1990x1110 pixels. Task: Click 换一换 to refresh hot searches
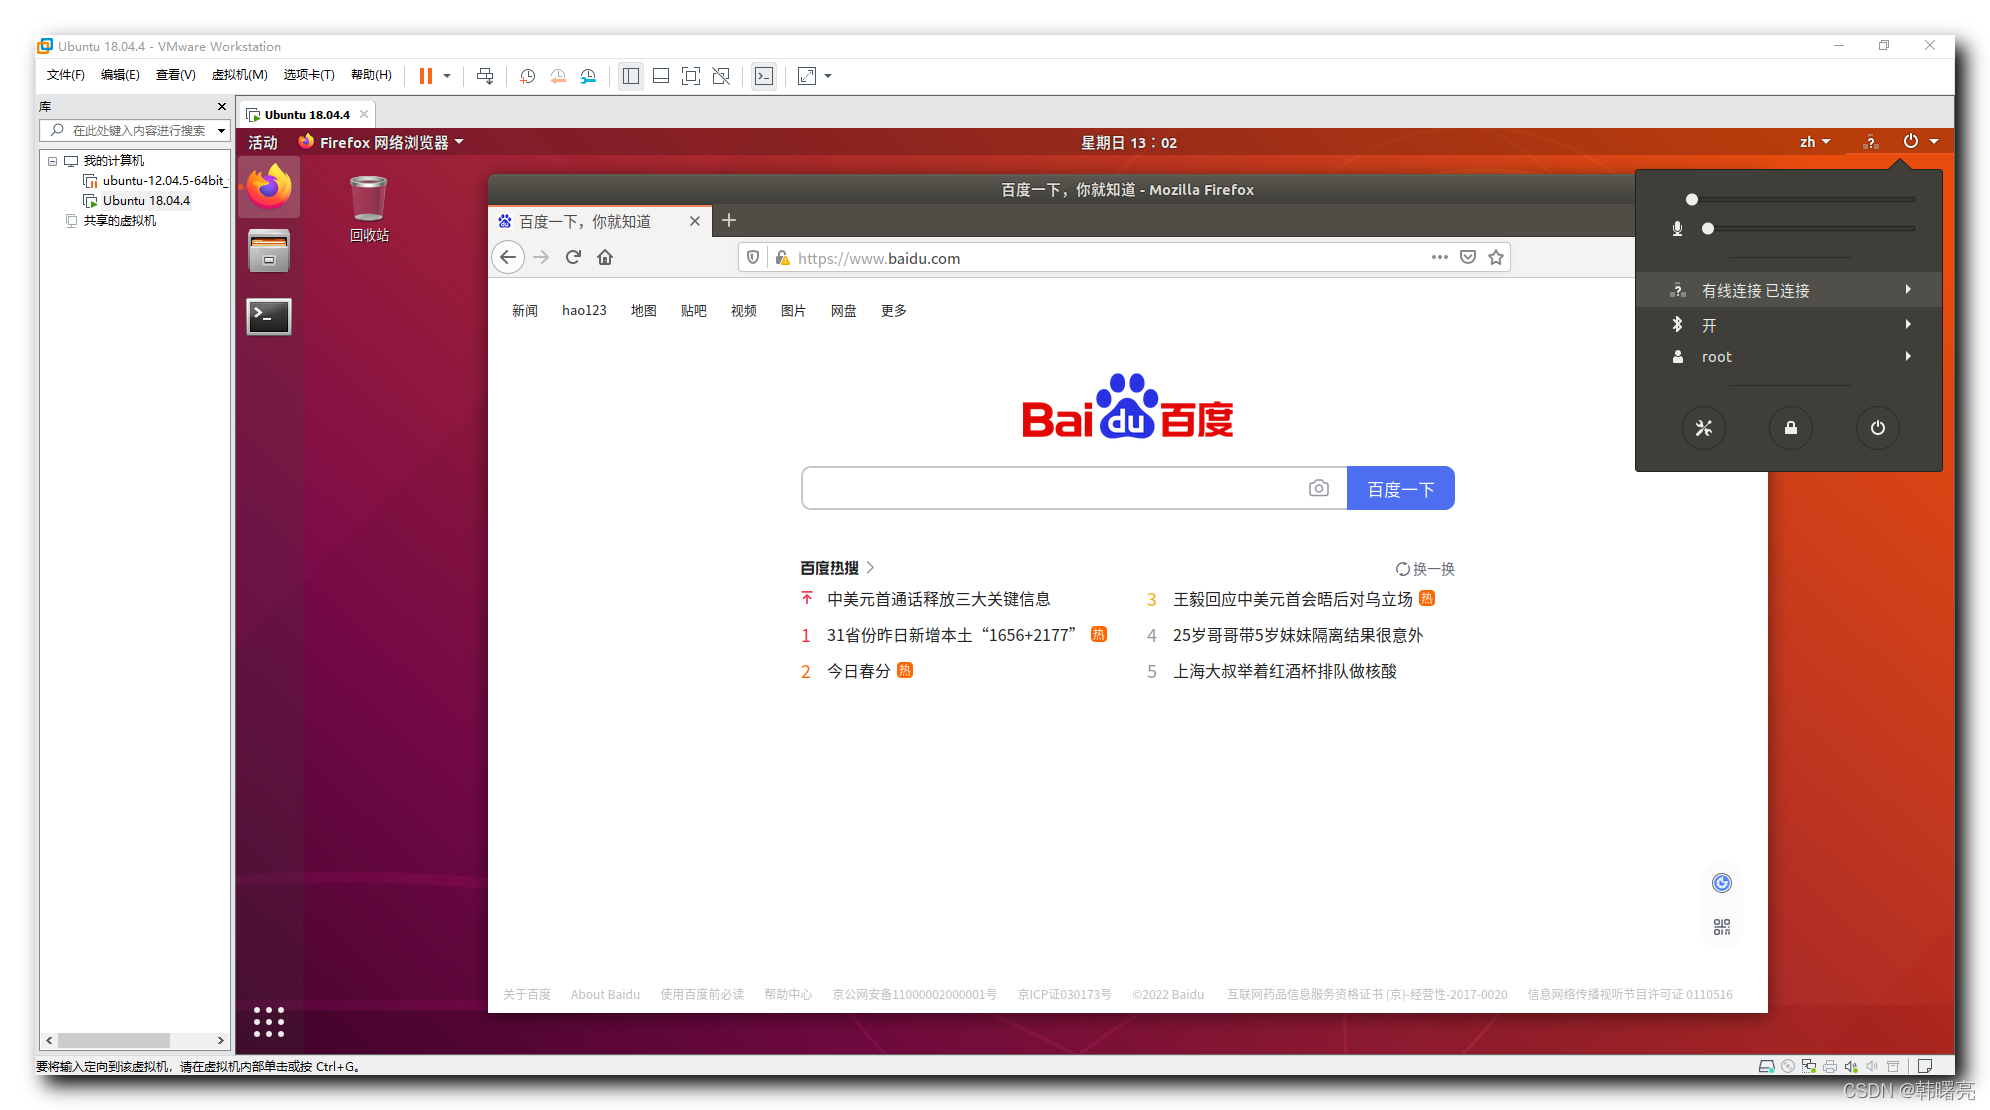(1426, 569)
